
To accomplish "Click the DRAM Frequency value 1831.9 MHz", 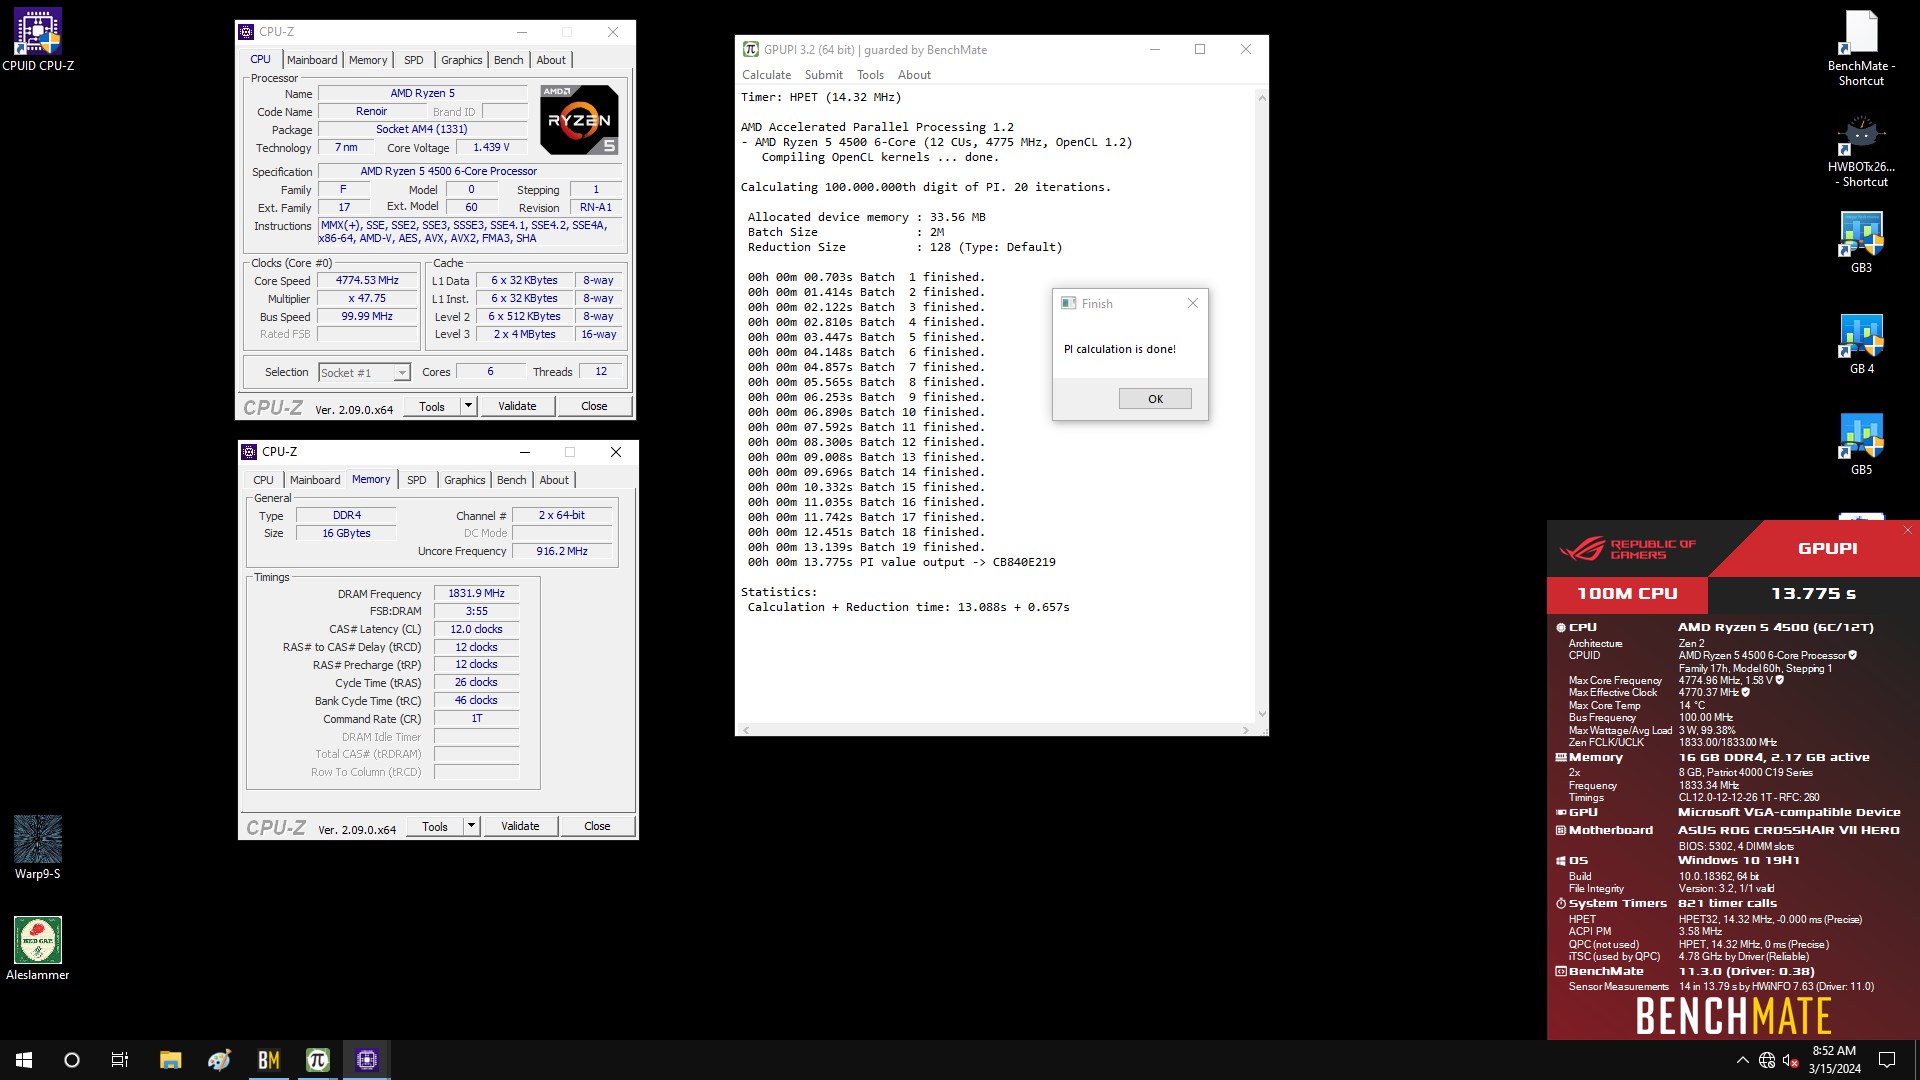I will (477, 593).
